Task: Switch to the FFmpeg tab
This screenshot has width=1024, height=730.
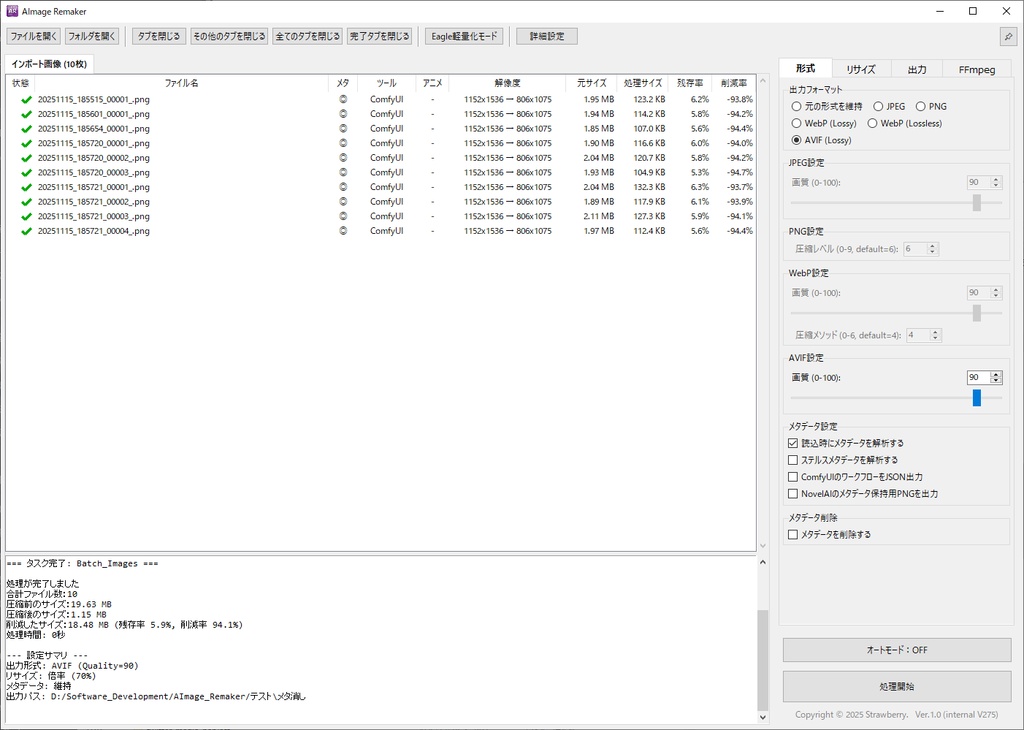Action: tap(979, 68)
